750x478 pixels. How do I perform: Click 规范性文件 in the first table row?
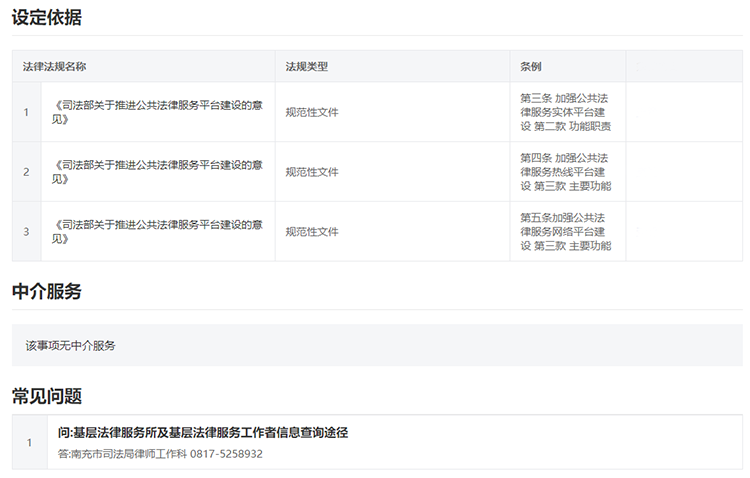tap(312, 112)
